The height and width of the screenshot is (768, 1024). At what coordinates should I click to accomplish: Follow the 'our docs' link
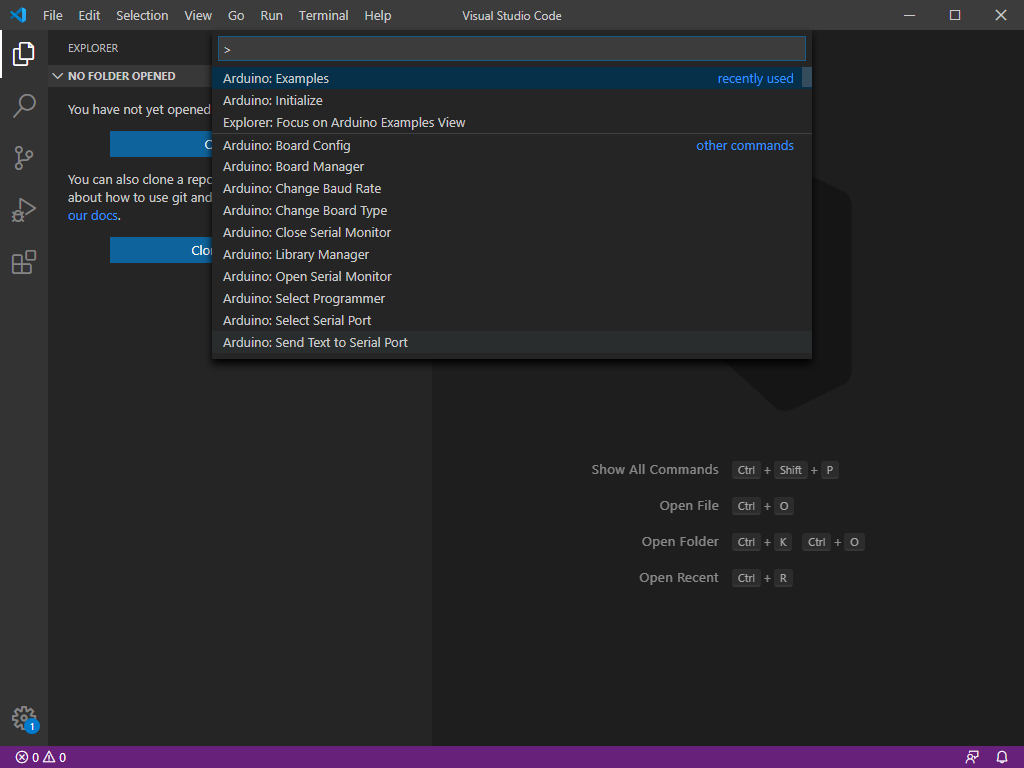pyautogui.click(x=93, y=216)
